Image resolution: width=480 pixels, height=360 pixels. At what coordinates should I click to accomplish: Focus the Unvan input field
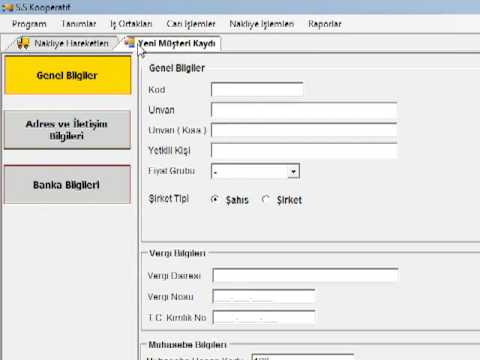[x=304, y=110]
